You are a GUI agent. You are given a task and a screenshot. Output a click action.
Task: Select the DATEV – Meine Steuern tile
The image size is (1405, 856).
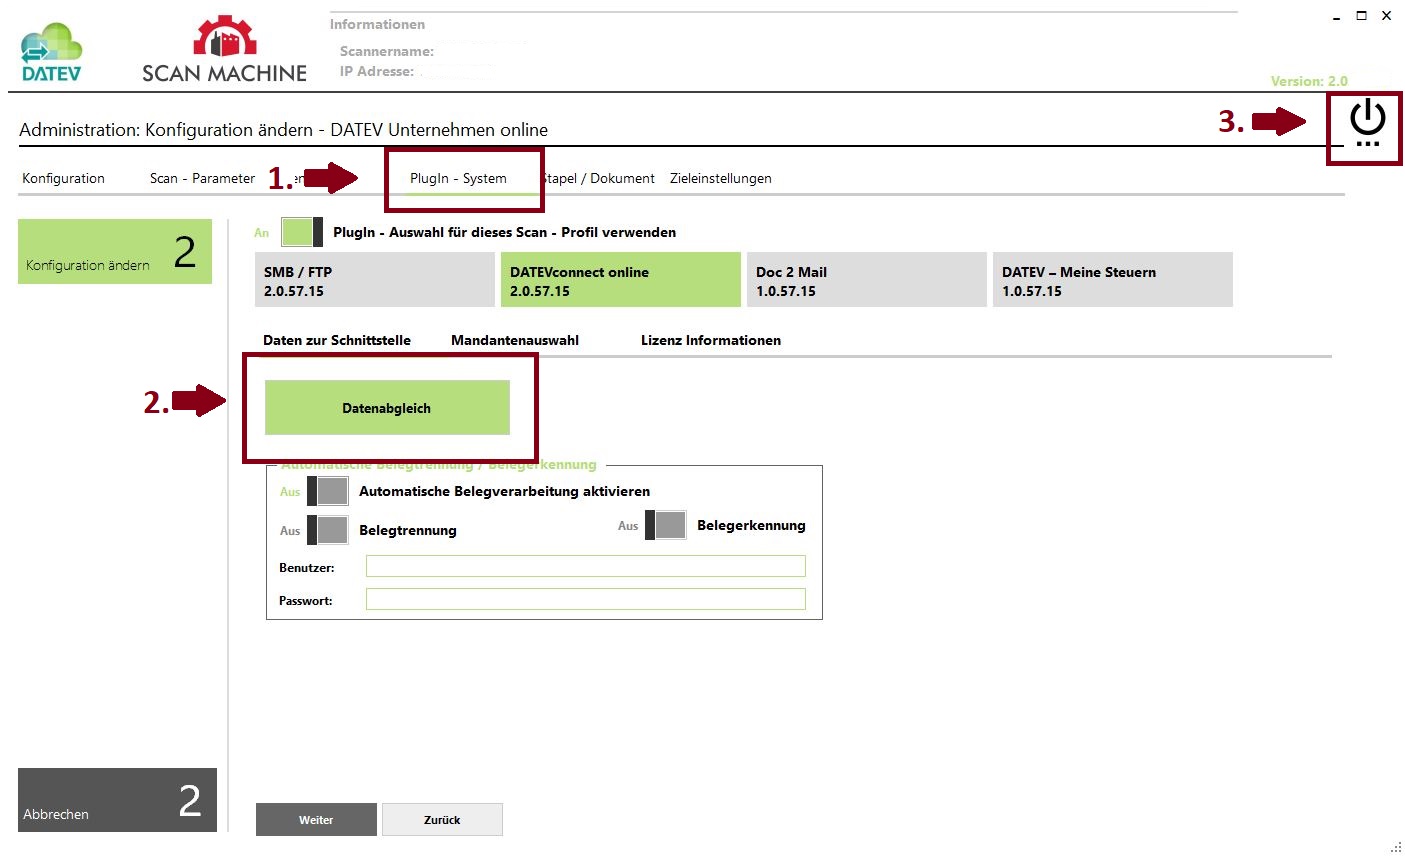(x=1113, y=279)
